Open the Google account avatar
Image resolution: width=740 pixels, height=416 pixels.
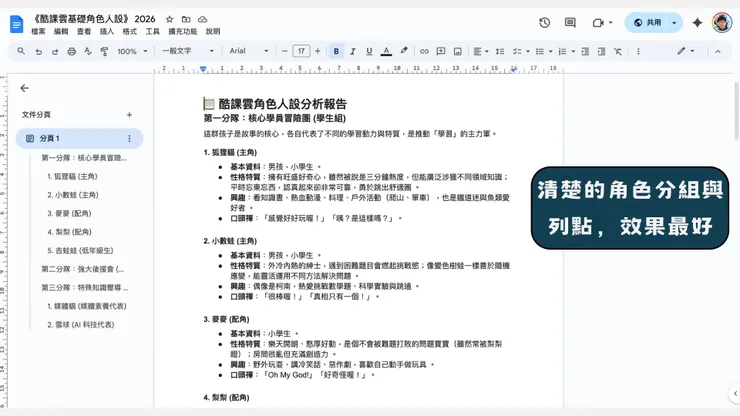point(722,23)
